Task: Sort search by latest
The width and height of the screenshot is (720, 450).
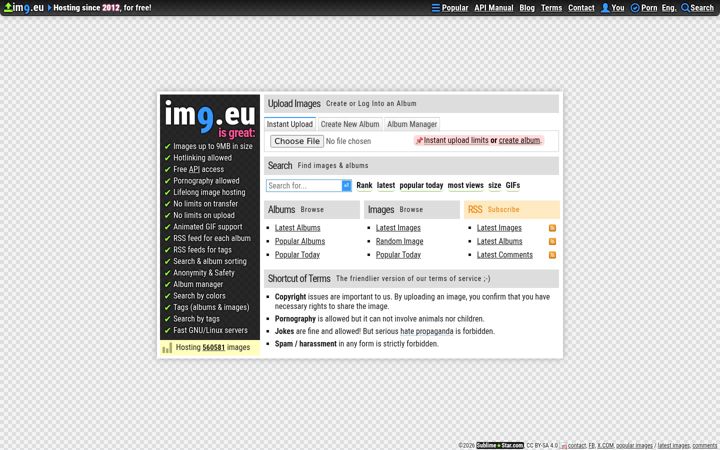Action: pyautogui.click(x=386, y=186)
